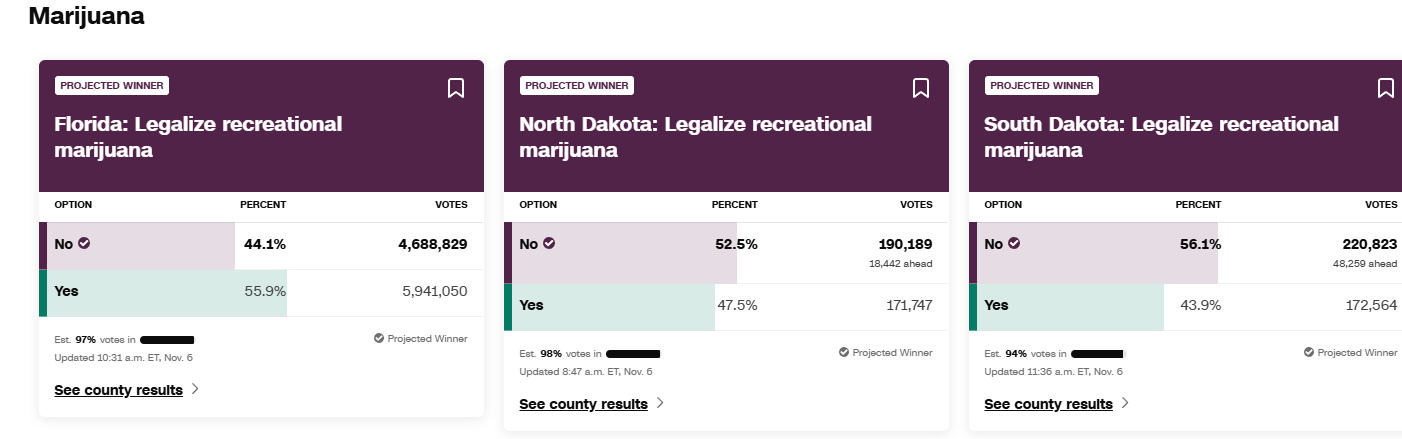Open Florida's See county results link

[118, 390]
